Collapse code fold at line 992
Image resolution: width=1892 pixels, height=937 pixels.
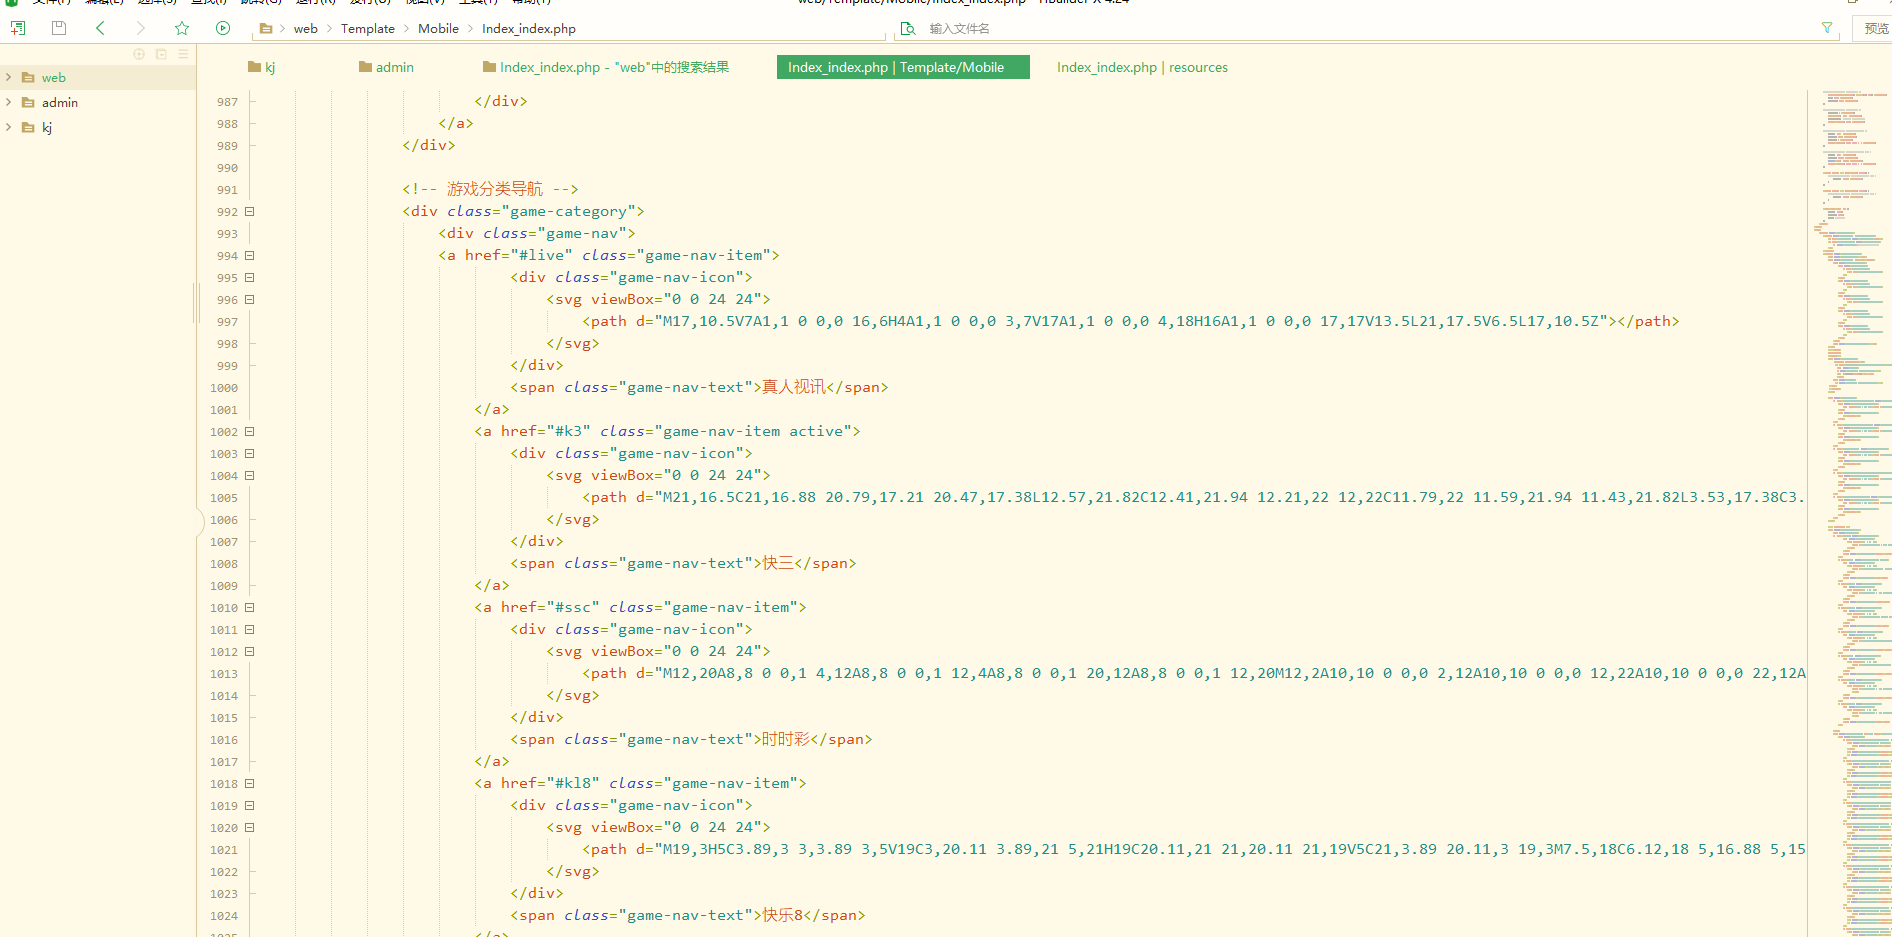(250, 212)
